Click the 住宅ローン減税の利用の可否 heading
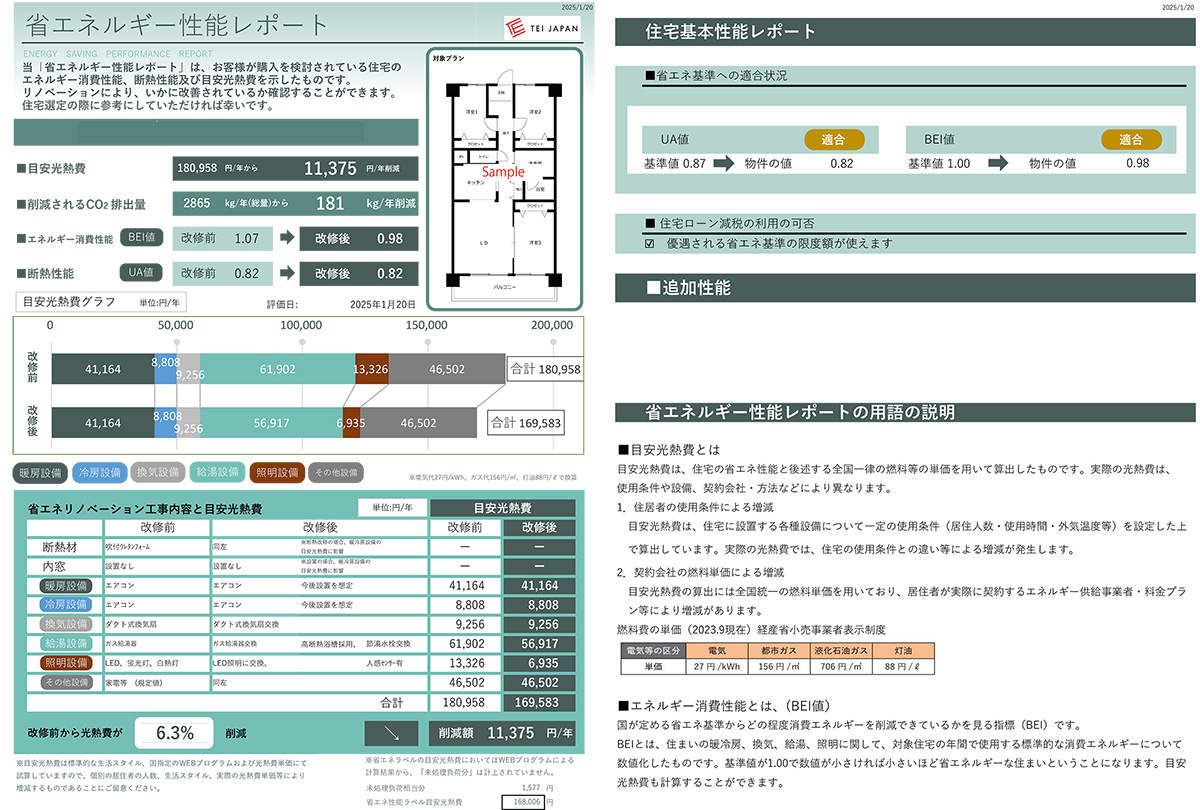The image size is (1200, 810). pos(729,222)
